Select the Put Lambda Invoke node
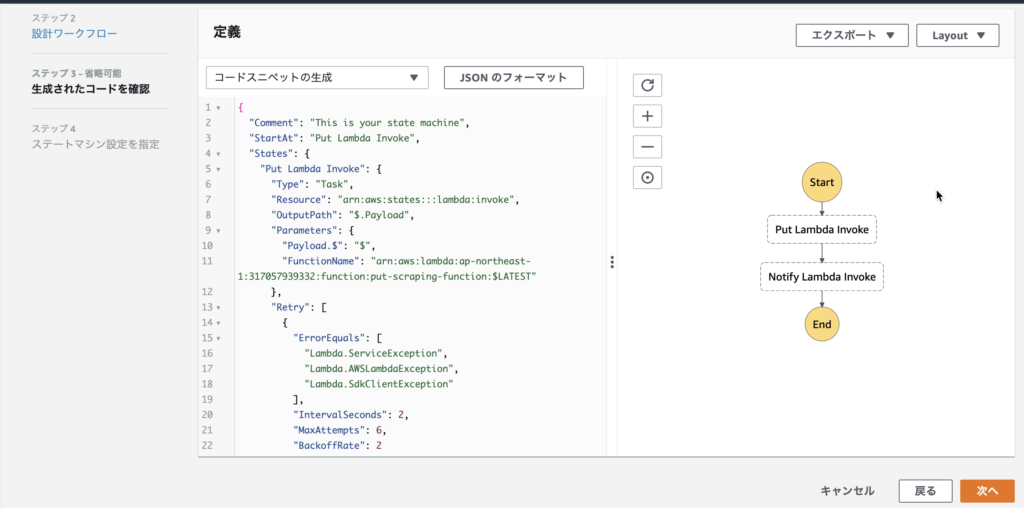The height and width of the screenshot is (508, 1024). (x=822, y=230)
